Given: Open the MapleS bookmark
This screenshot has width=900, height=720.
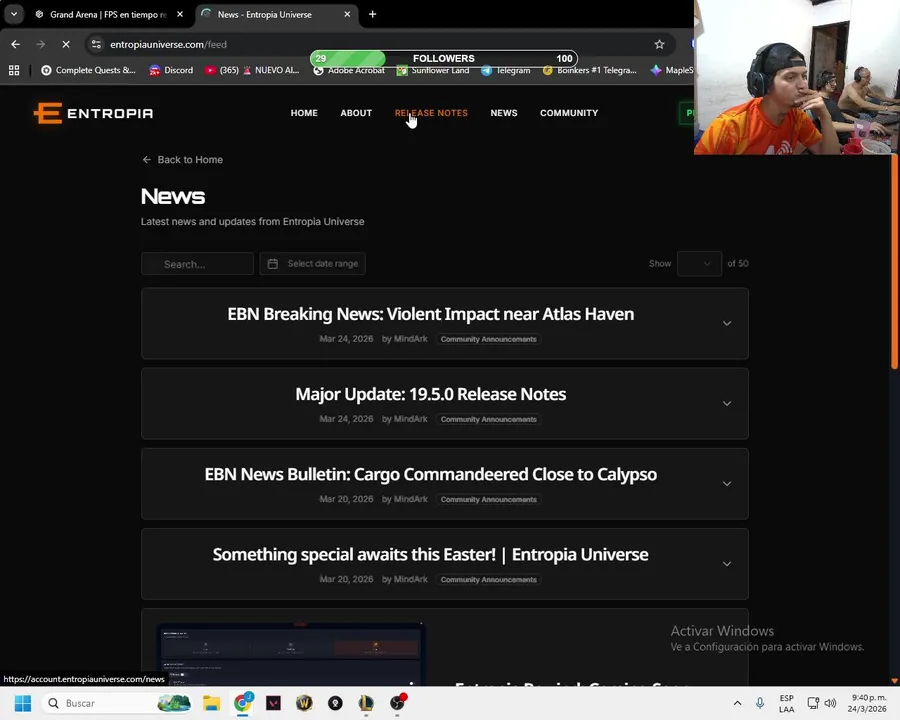Looking at the screenshot, I should tap(672, 71).
